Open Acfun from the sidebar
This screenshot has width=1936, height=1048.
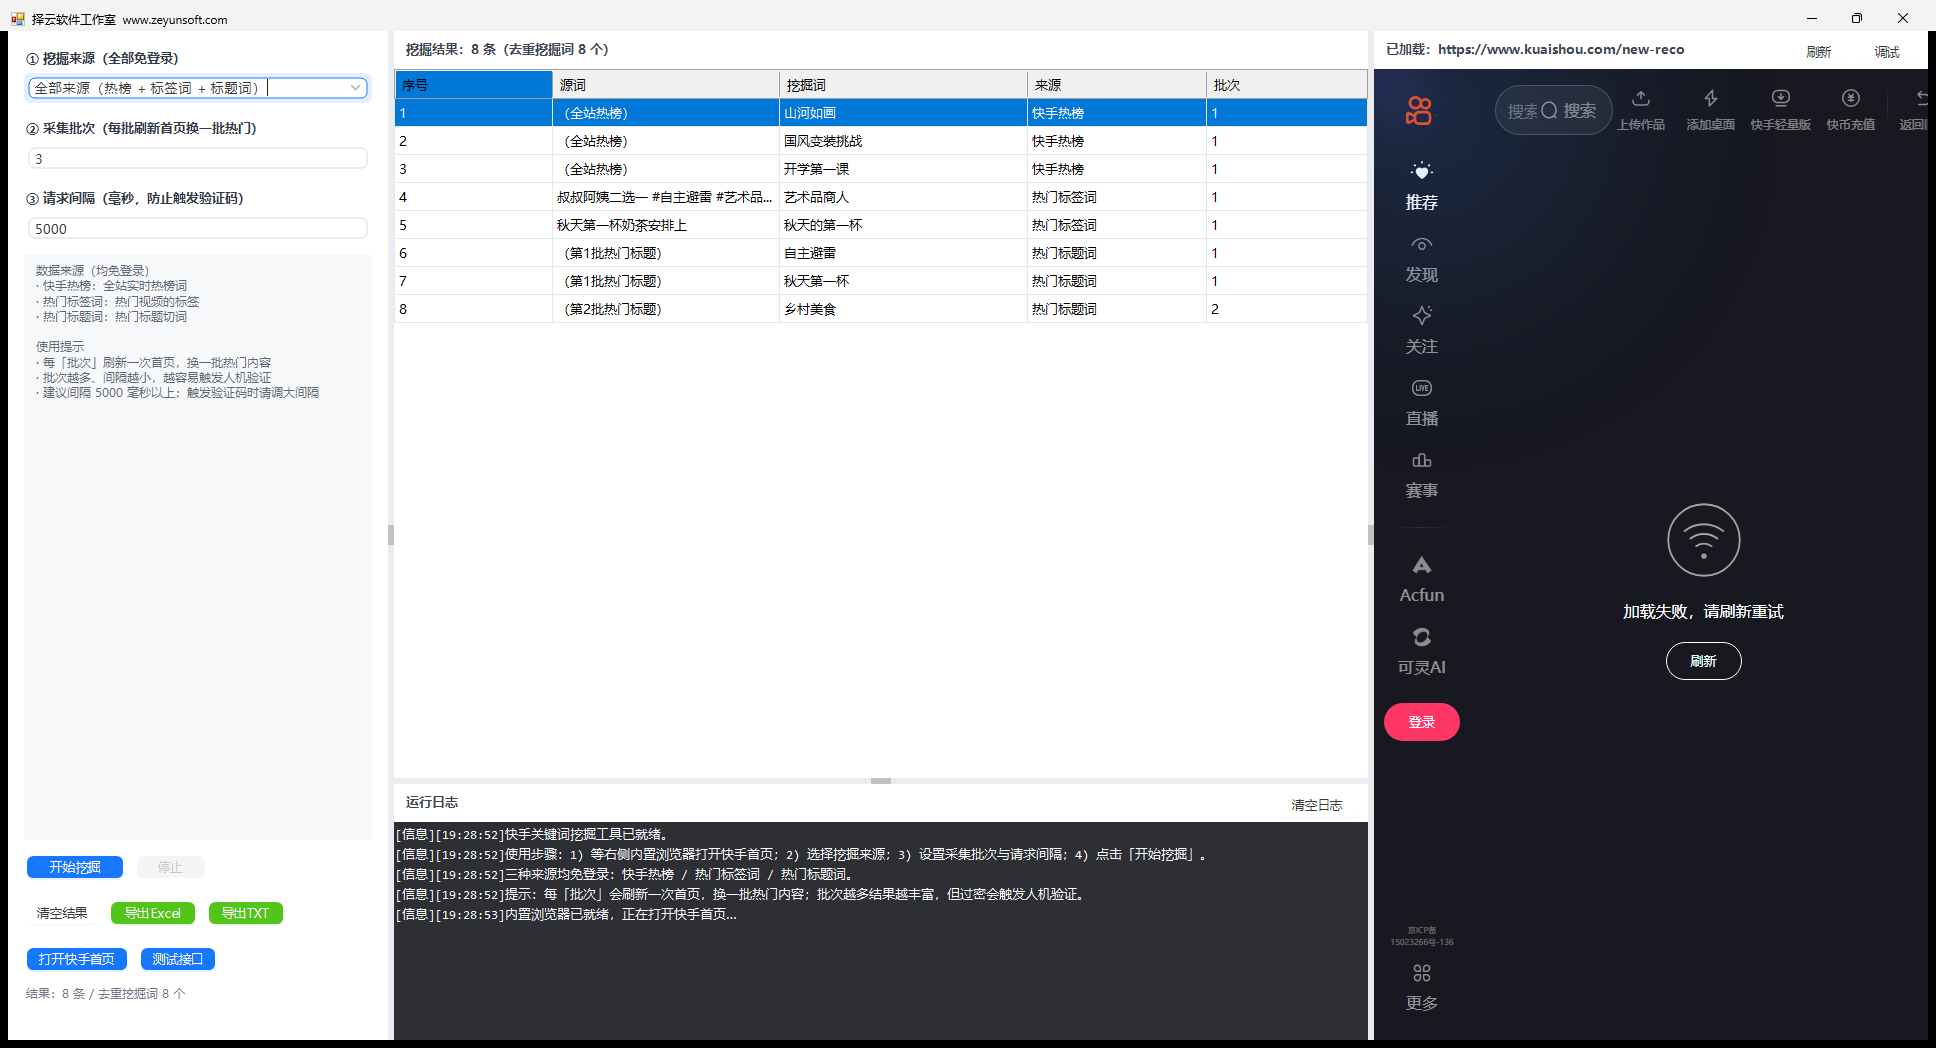[x=1422, y=580]
